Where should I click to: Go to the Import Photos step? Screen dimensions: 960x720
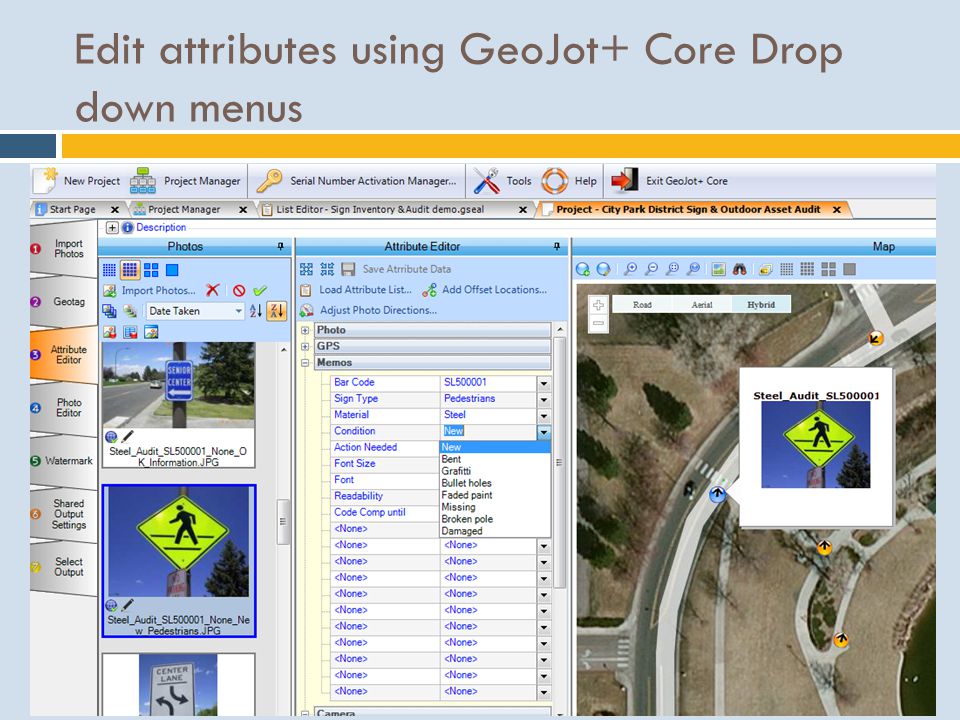64,249
